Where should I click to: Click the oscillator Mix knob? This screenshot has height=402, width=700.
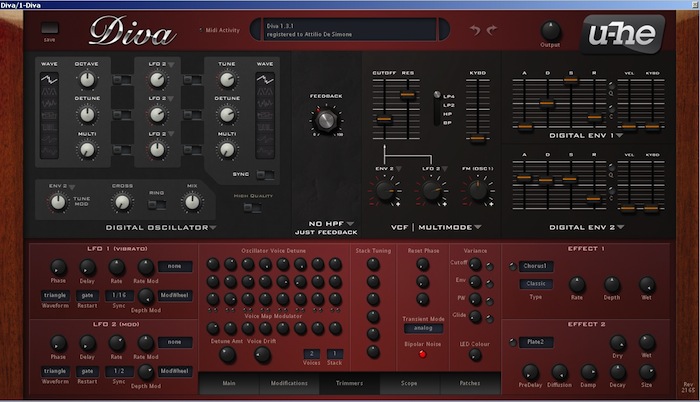point(192,202)
